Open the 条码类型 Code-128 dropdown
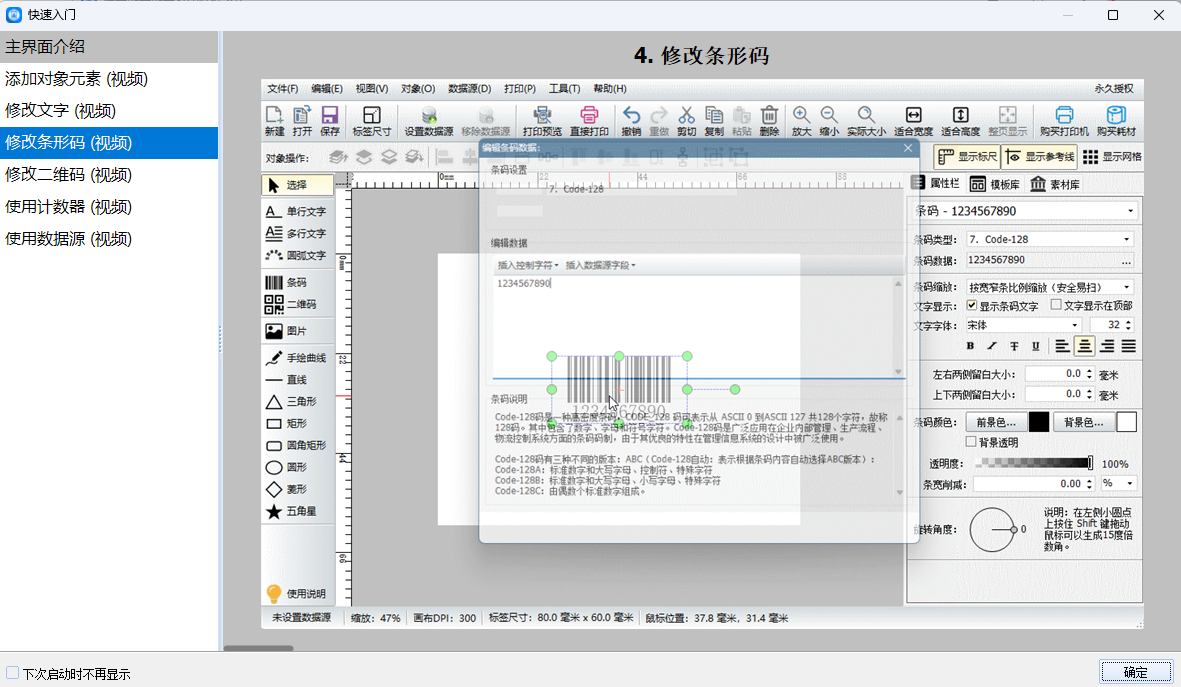This screenshot has width=1181, height=687. [x=1049, y=239]
